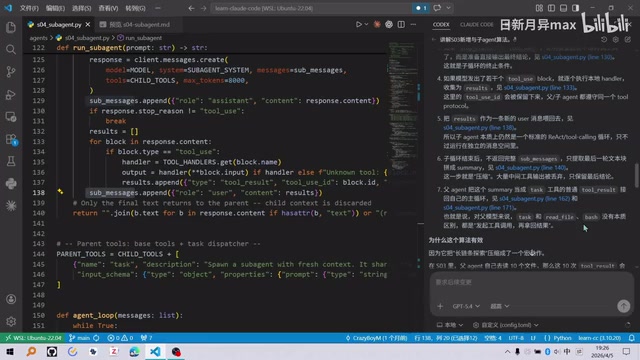Customize layout button in title bar
The image size is (640, 360).
tap(539, 8)
